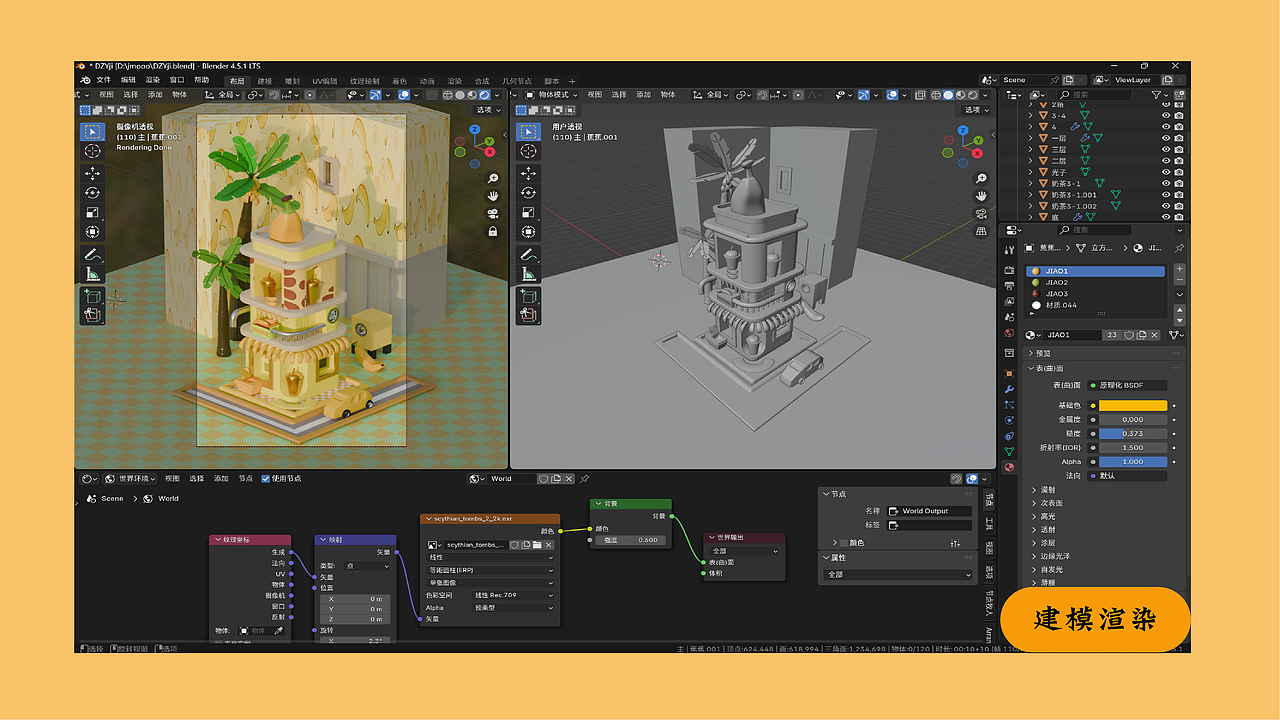Viewport: 1280px width, 720px height.
Task: Select the Annotate tool in the camera viewport
Action: point(92,255)
